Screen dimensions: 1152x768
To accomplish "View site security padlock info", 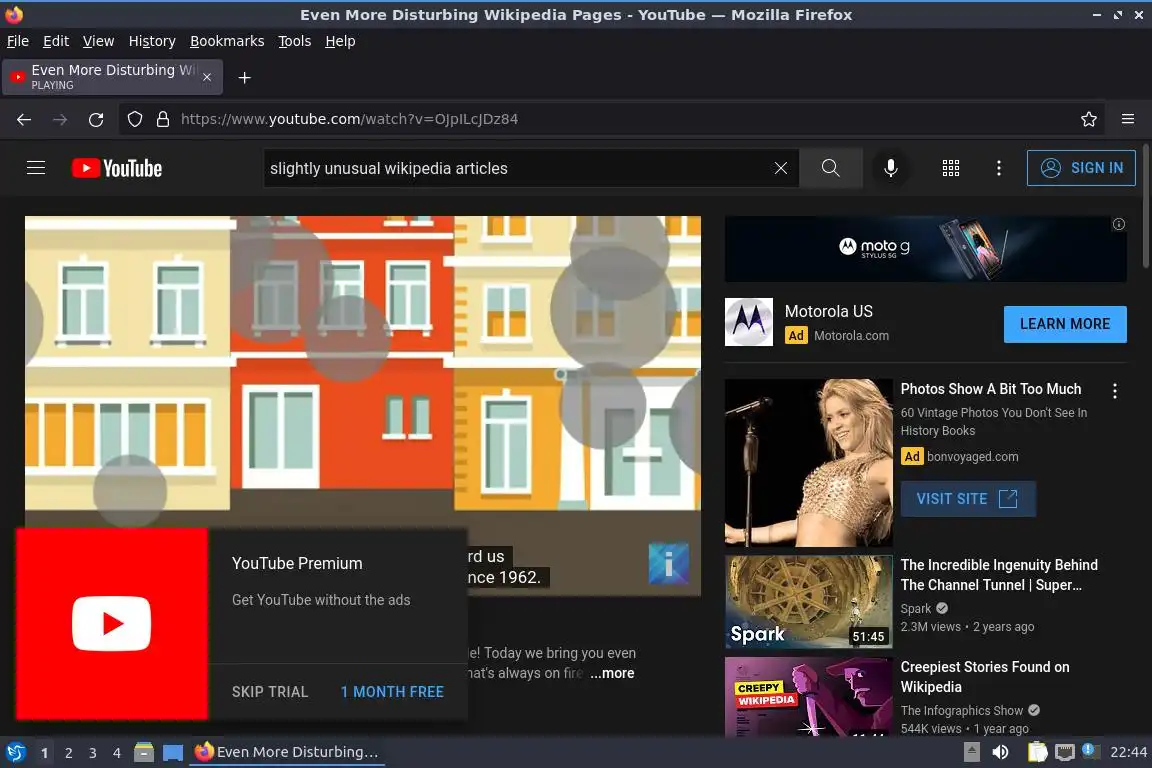I will click(163, 119).
